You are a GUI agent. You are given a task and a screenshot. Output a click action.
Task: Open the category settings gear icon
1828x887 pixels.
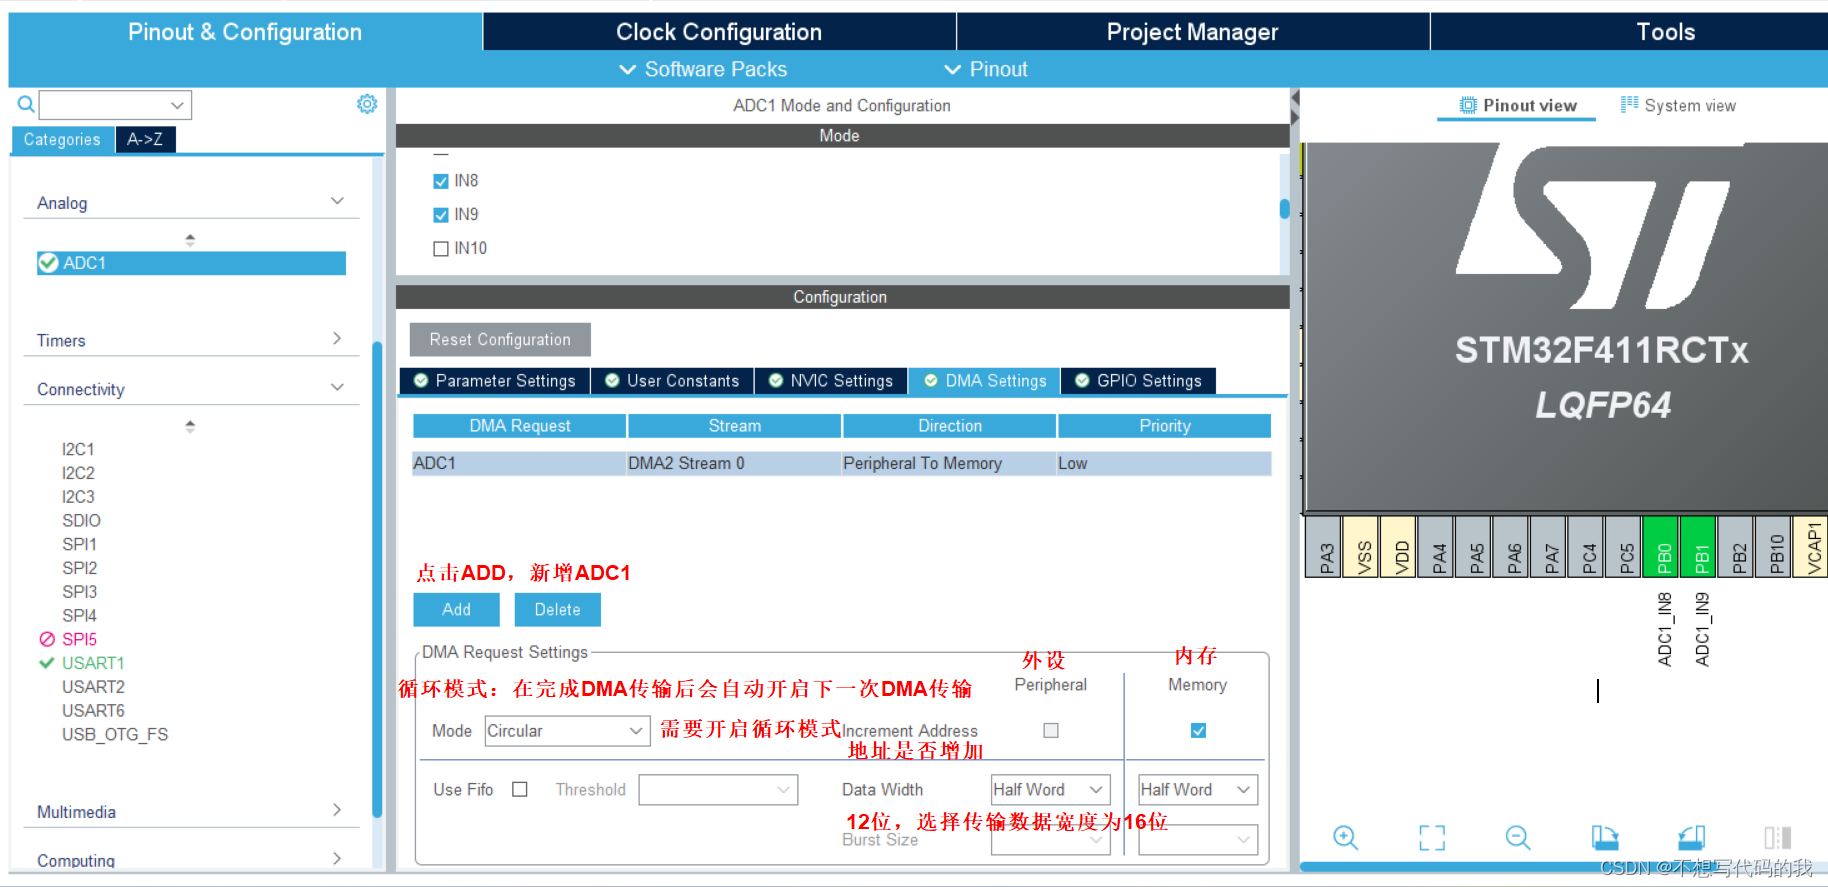(367, 104)
